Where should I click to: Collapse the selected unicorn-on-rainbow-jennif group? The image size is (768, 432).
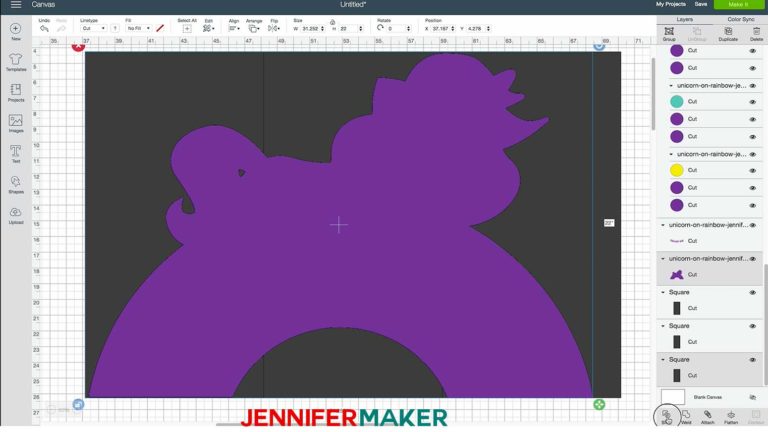click(663, 259)
